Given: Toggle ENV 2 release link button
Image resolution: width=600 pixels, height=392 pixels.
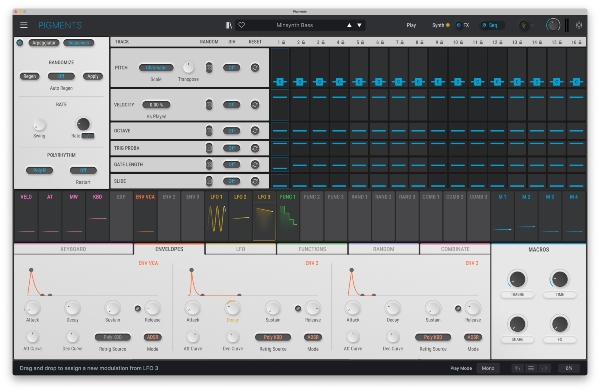Looking at the screenshot, I should [298, 308].
